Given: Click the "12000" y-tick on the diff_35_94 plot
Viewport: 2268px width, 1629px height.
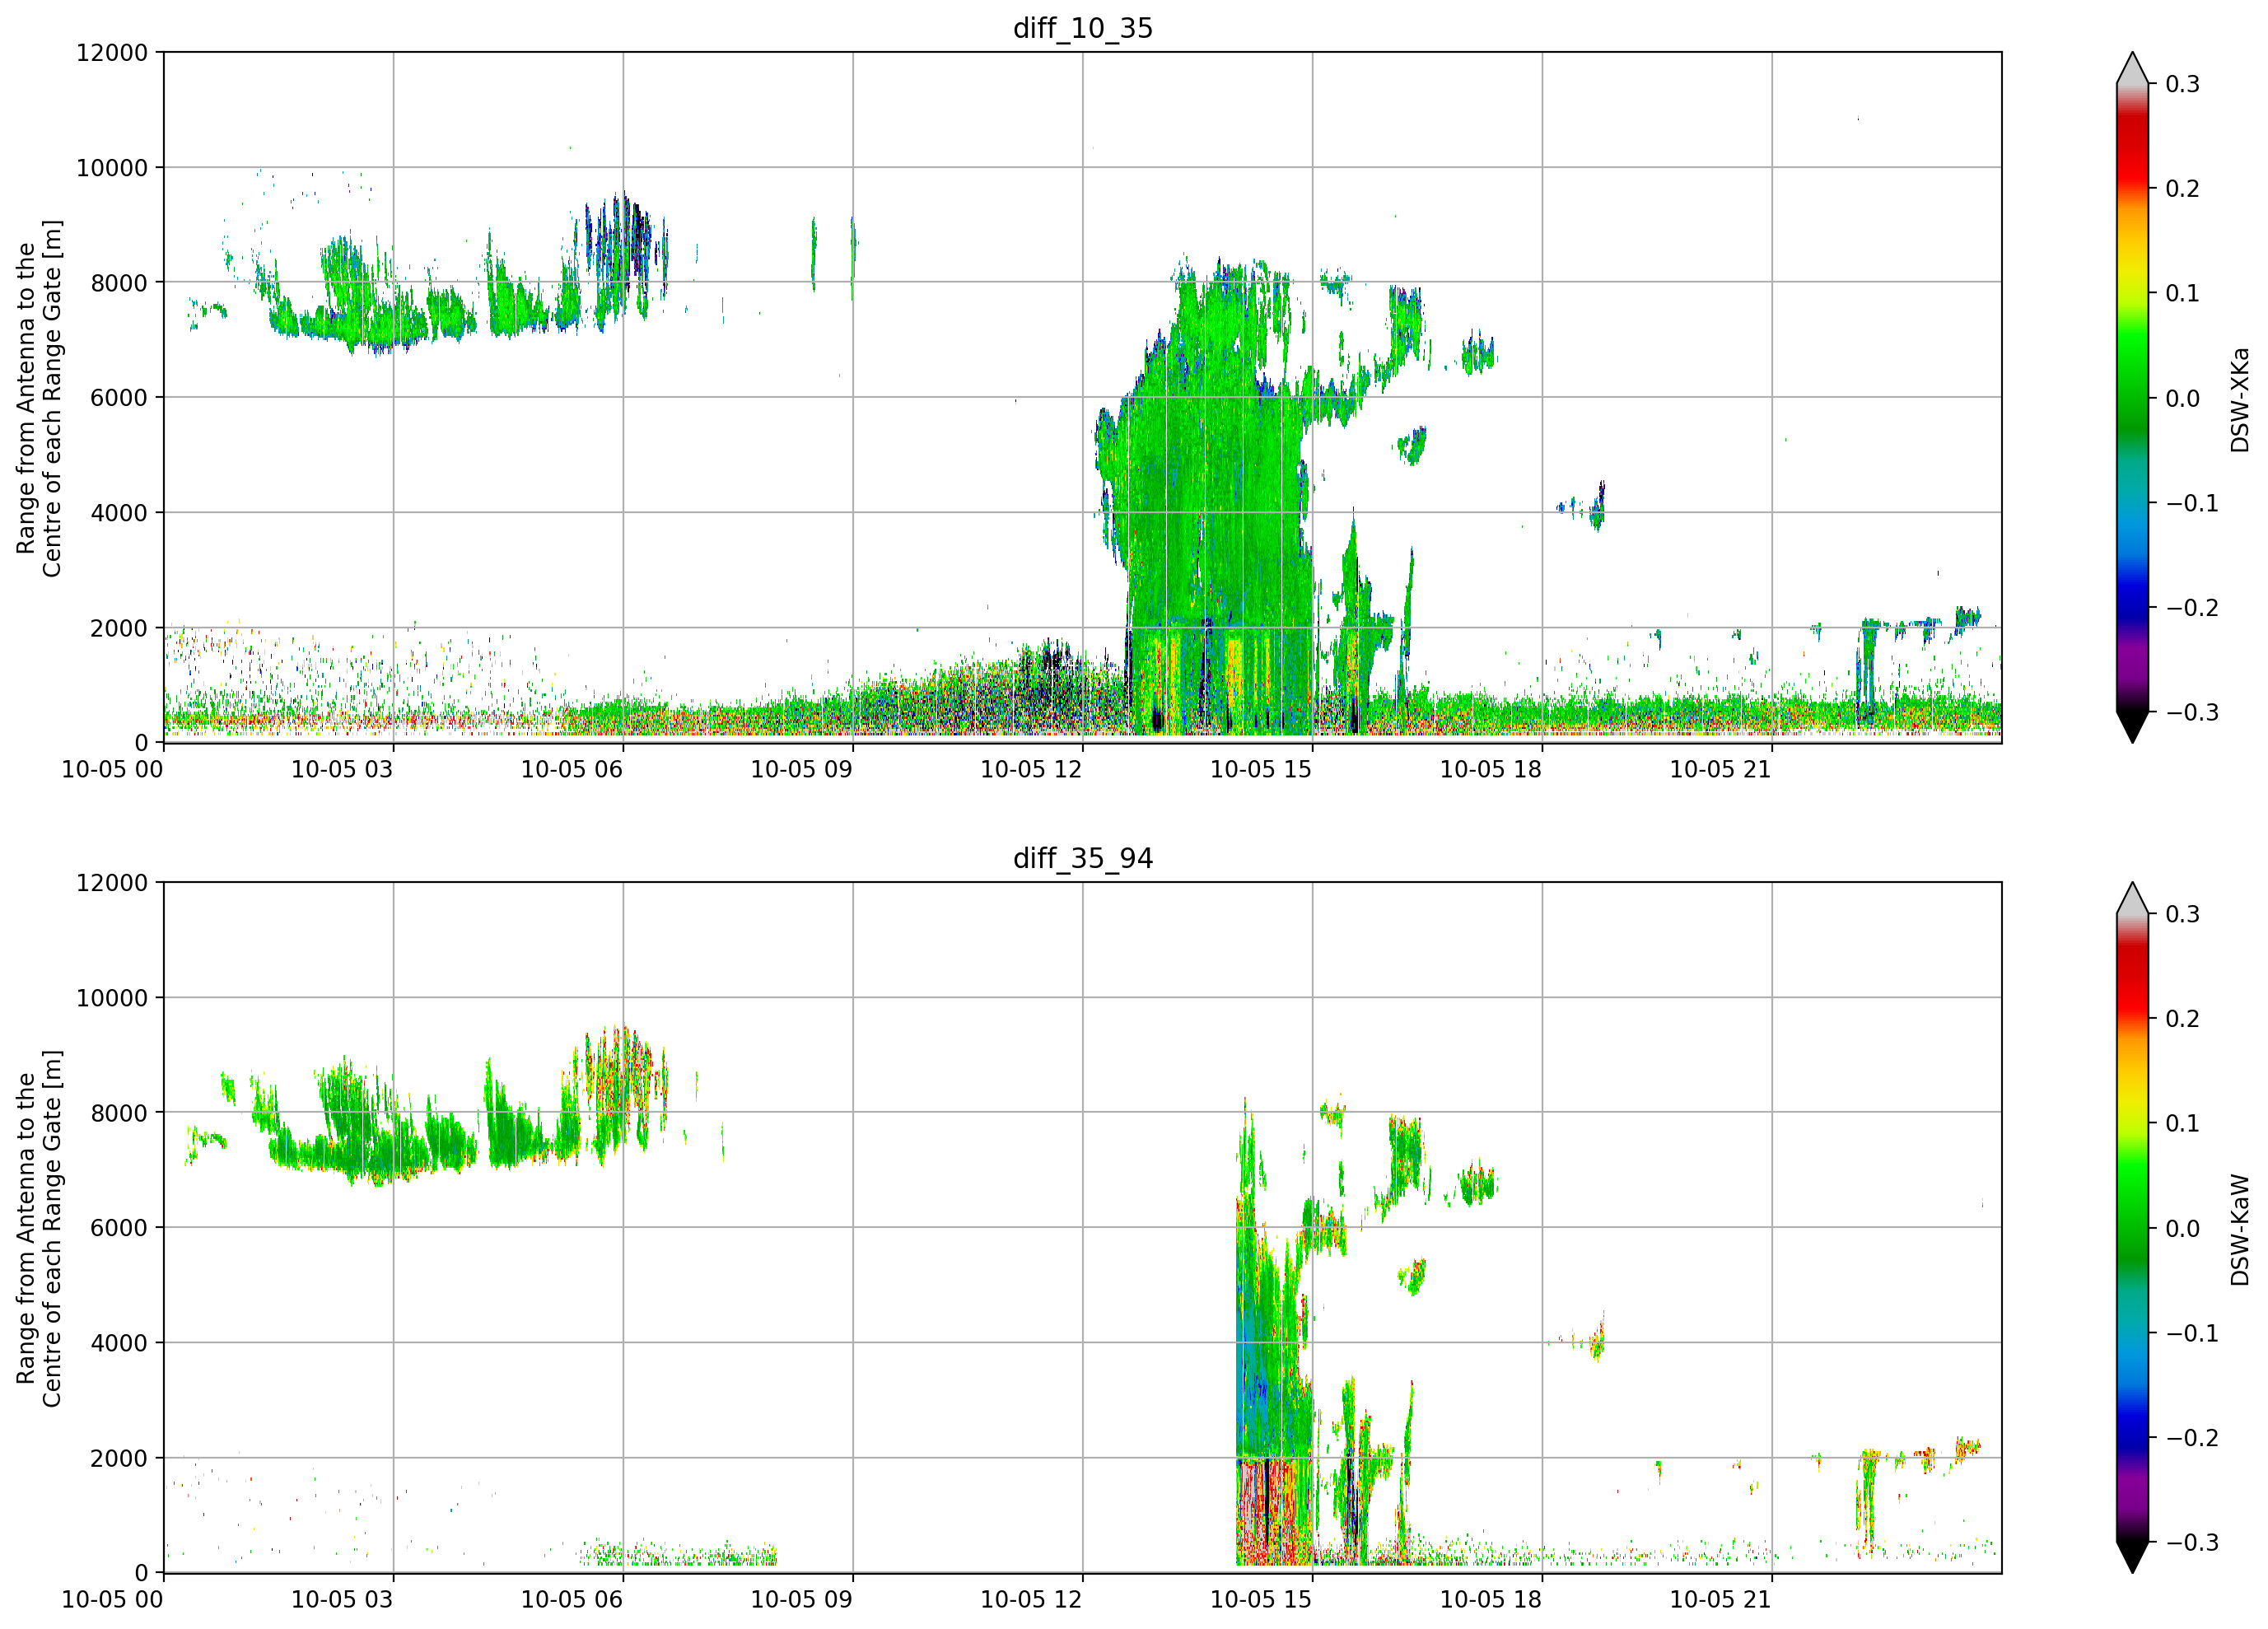Looking at the screenshot, I should 112,882.
